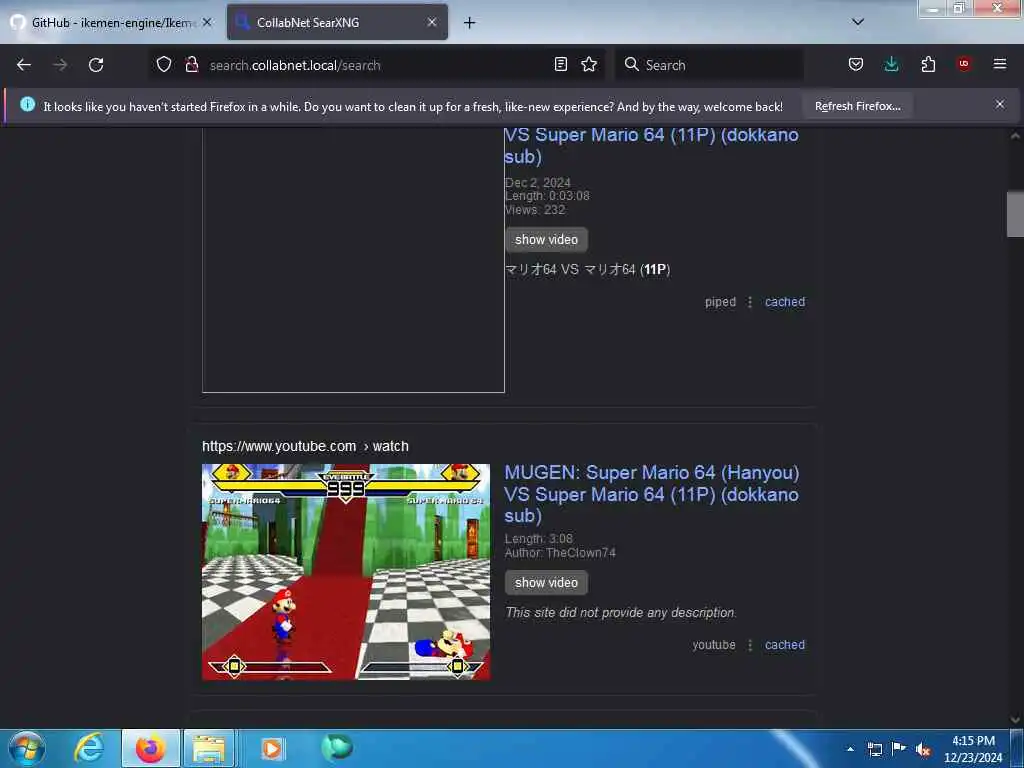Open the media player taskbar icon
The height and width of the screenshot is (768, 1024).
pyautogui.click(x=272, y=748)
